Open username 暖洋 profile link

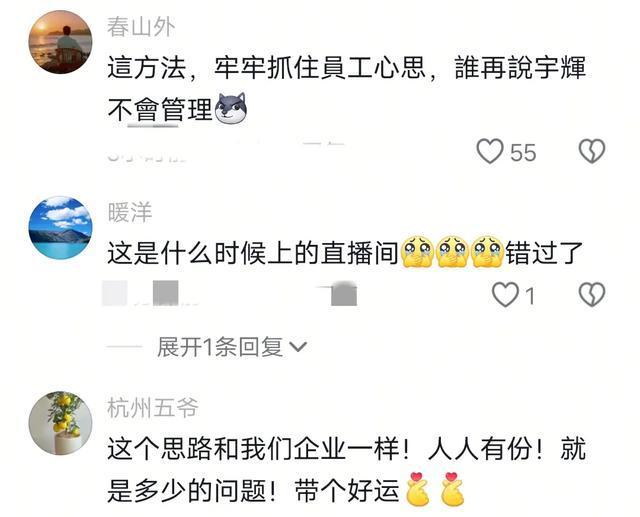[130, 212]
